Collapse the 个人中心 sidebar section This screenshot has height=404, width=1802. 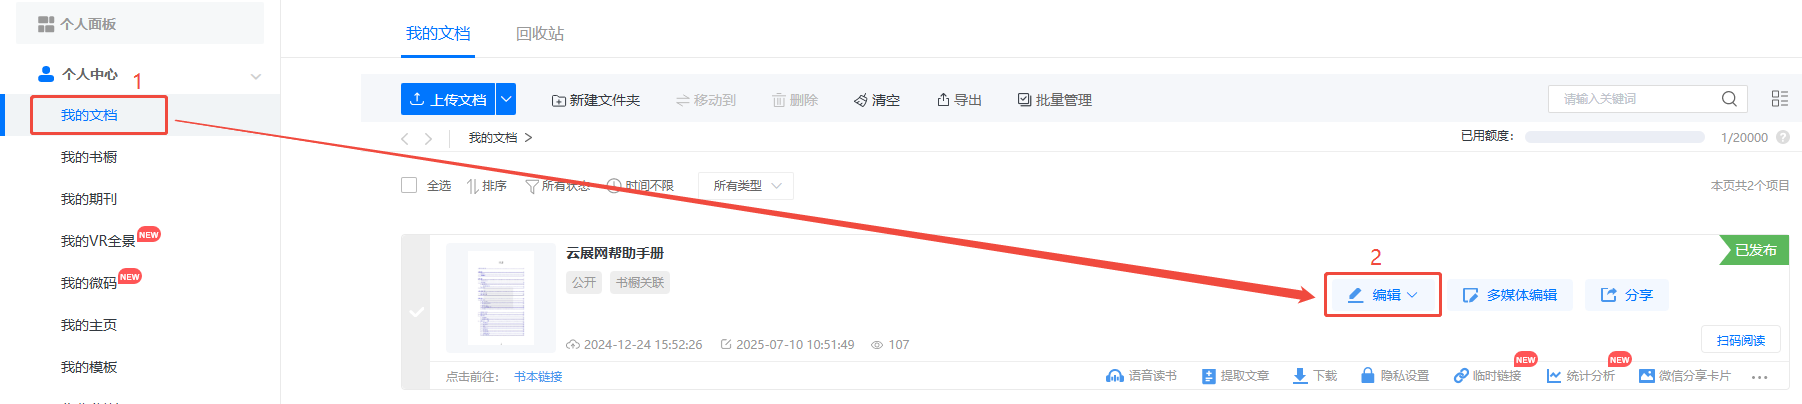256,76
